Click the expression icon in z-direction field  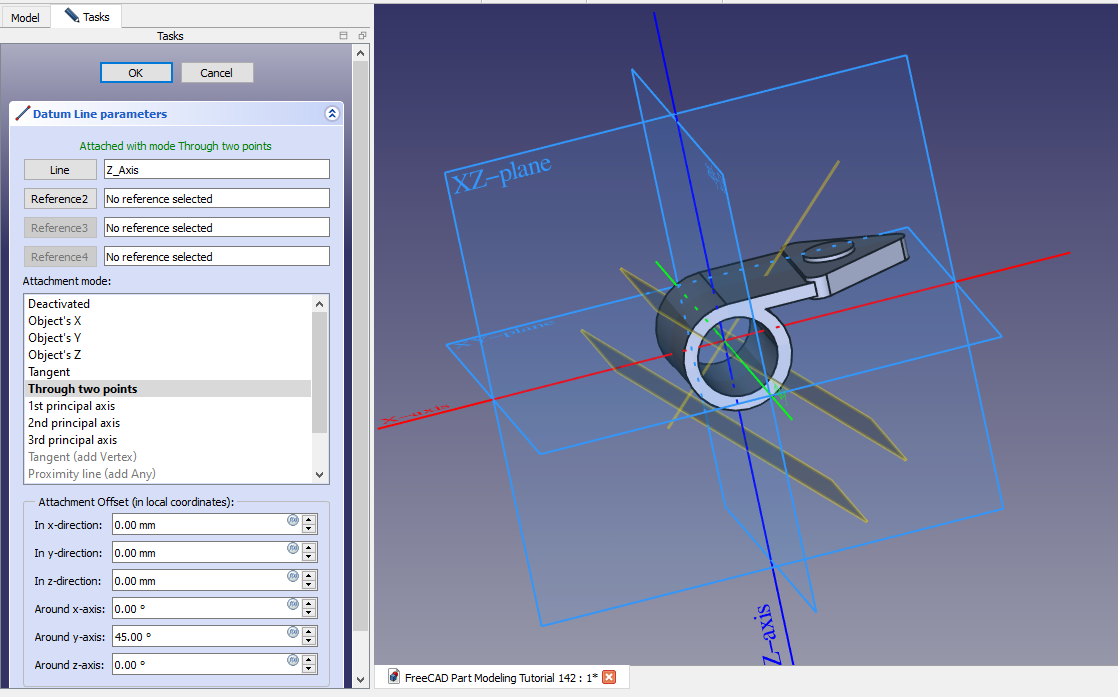point(293,576)
